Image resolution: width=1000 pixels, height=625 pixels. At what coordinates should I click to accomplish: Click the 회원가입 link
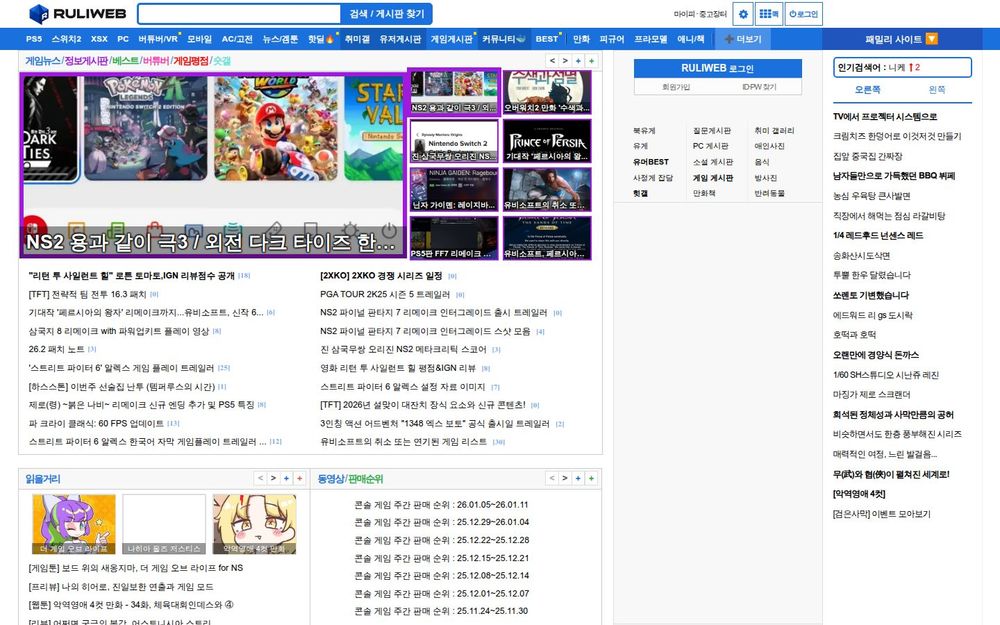pos(675,87)
